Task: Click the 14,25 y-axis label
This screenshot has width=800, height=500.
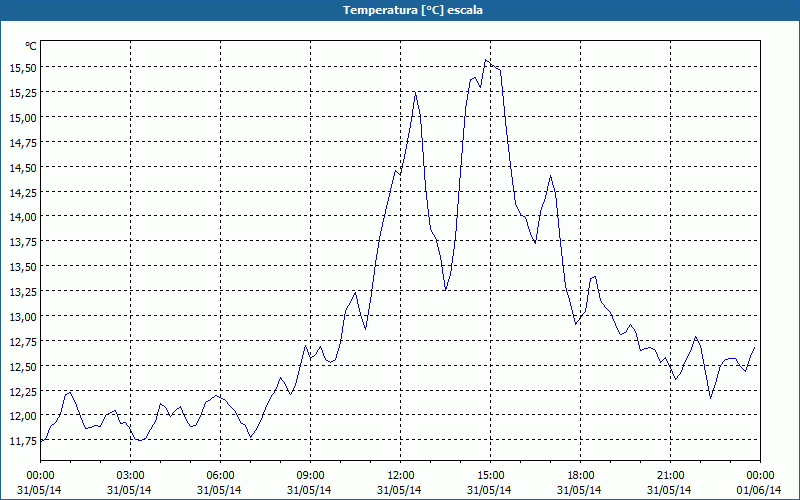Action: pyautogui.click(x=23, y=192)
